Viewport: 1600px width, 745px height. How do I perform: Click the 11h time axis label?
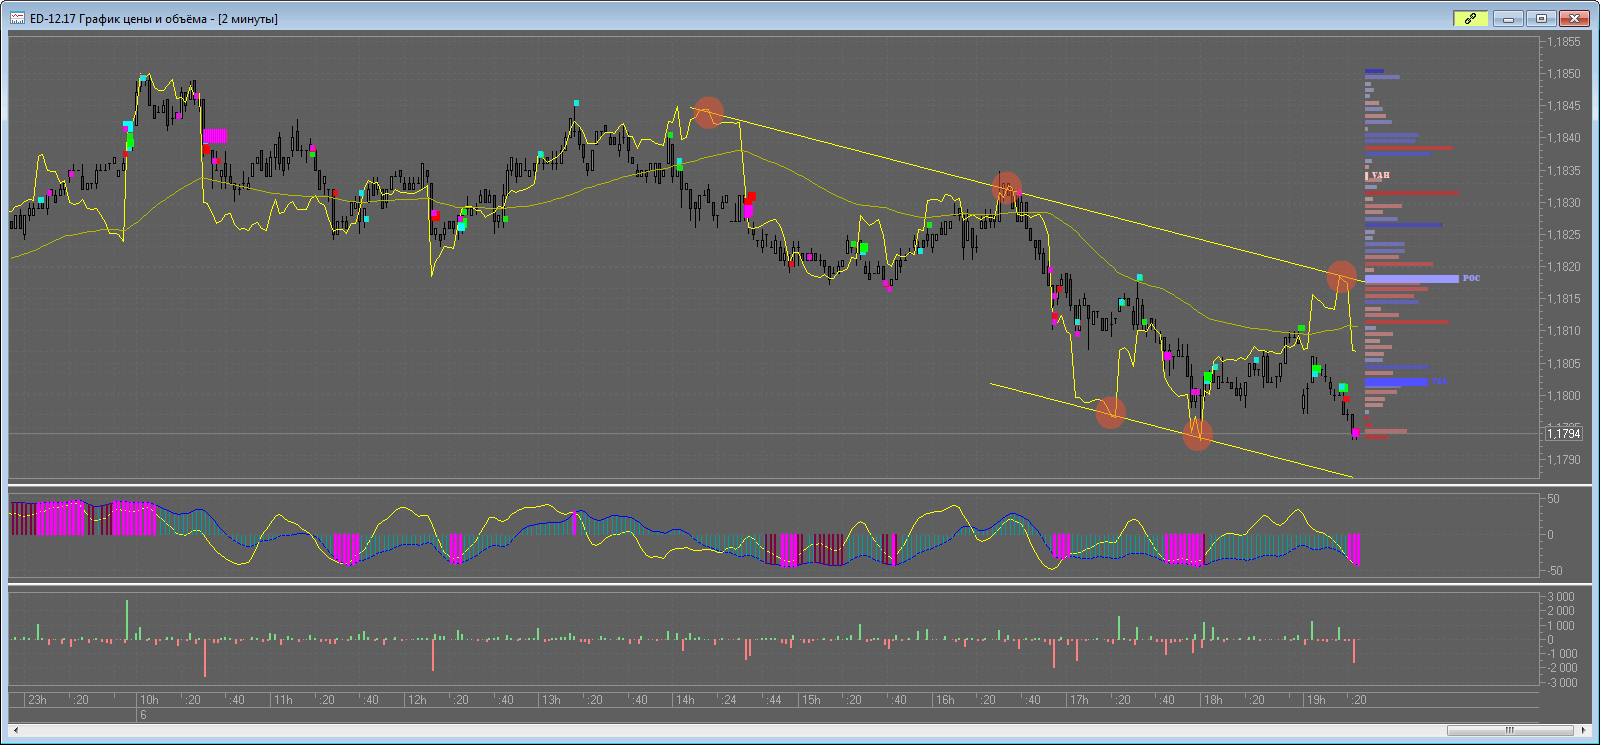tap(283, 700)
